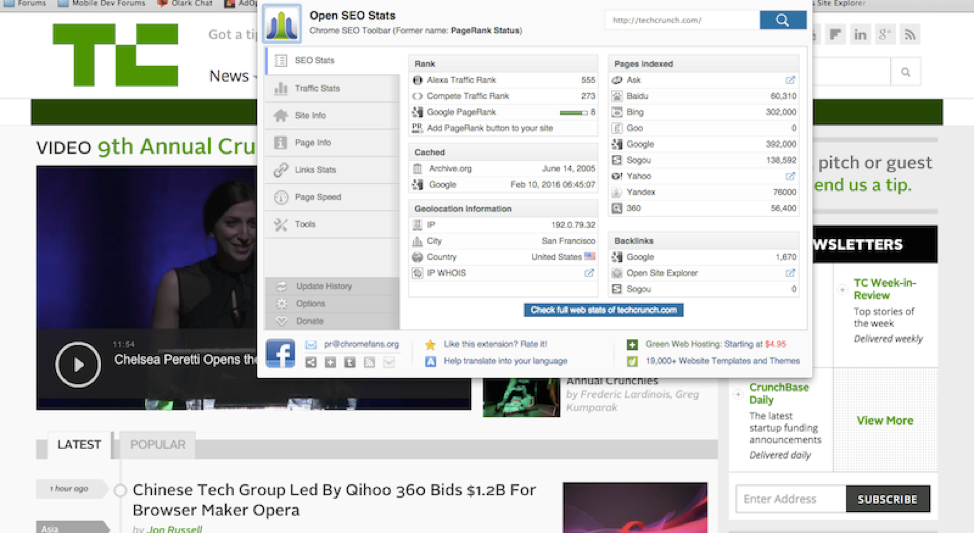Image resolution: width=974 pixels, height=533 pixels.
Task: Open TechCrunch Google plus icon
Action: pyautogui.click(x=885, y=35)
